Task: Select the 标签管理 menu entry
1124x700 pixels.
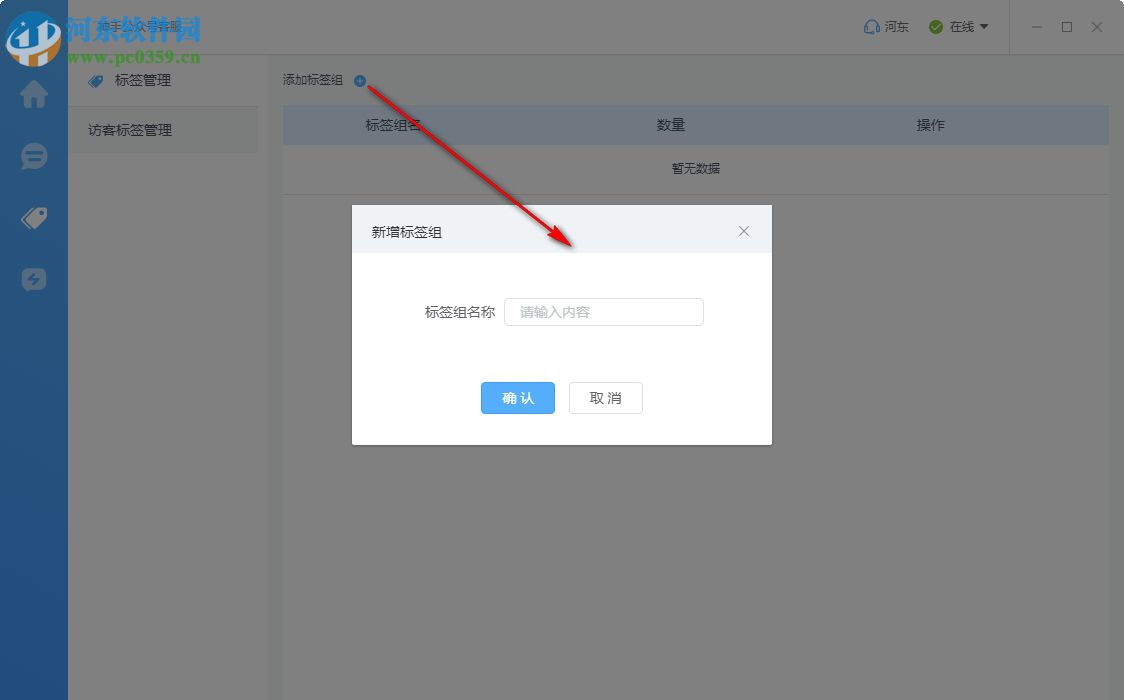Action: click(143, 81)
